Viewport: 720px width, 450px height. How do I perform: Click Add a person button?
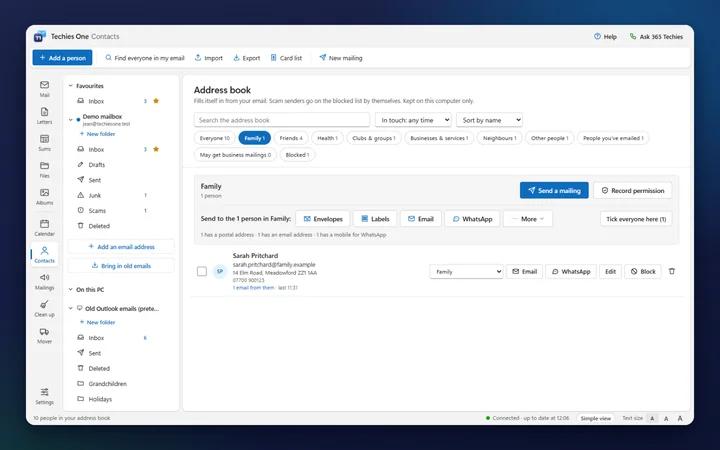pyautogui.click(x=62, y=58)
